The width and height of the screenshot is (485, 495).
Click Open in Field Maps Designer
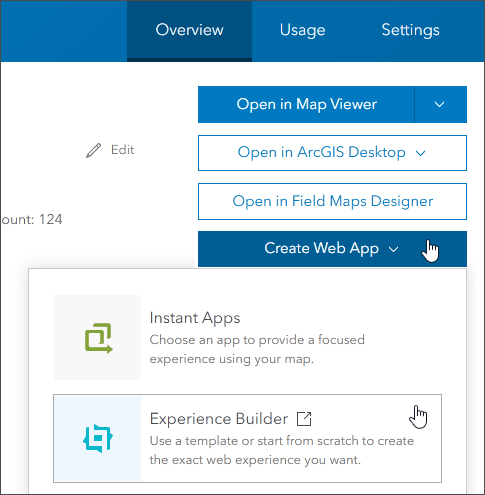[332, 201]
